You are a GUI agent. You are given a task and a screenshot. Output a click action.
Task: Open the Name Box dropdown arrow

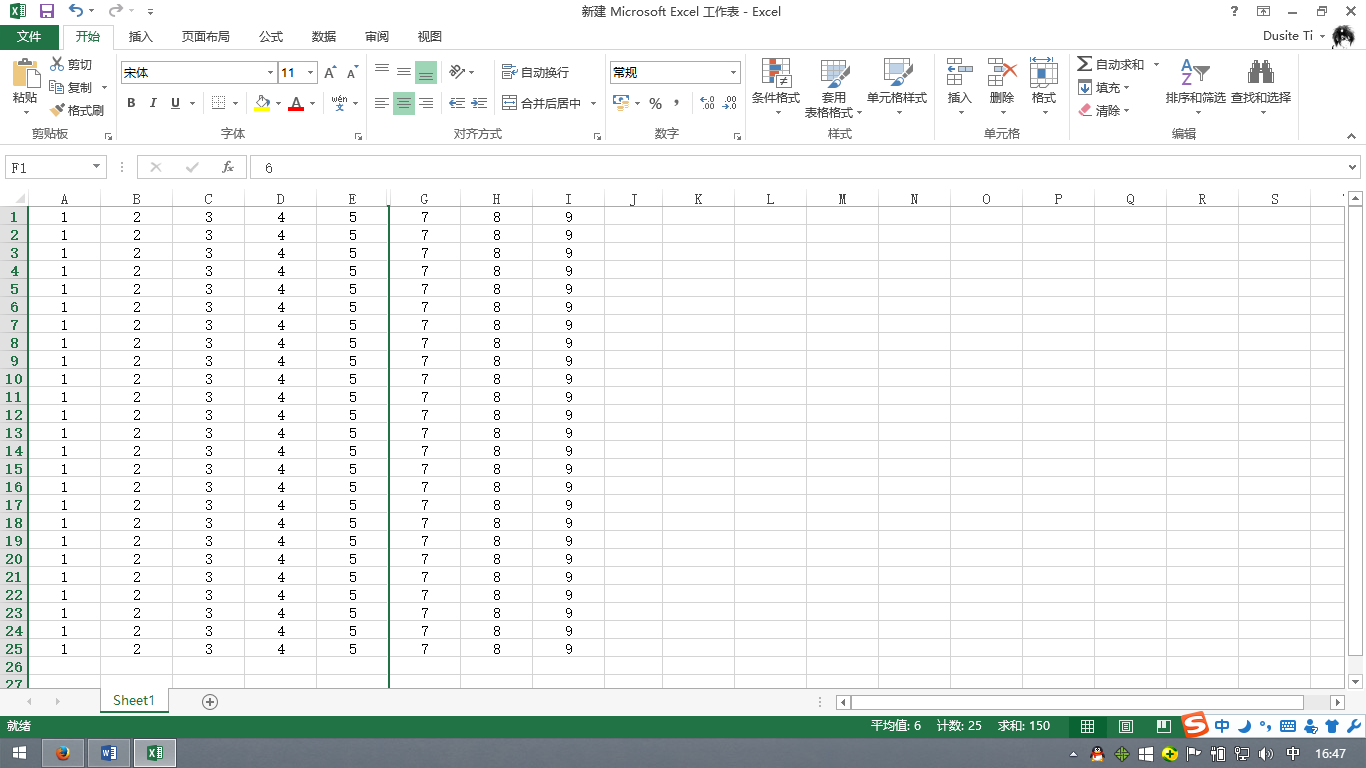pyautogui.click(x=97, y=168)
